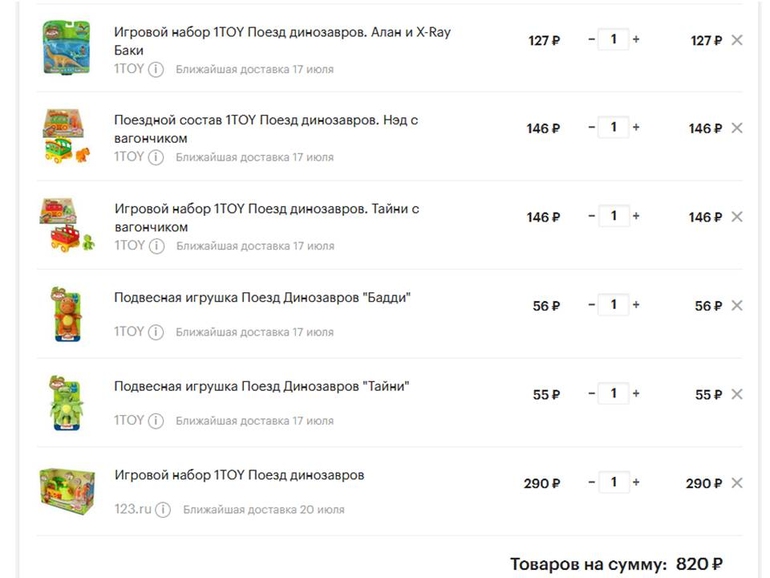The image size is (770, 578).
Task: Increase quantity of Тайни с вагончиком set
Action: click(636, 216)
